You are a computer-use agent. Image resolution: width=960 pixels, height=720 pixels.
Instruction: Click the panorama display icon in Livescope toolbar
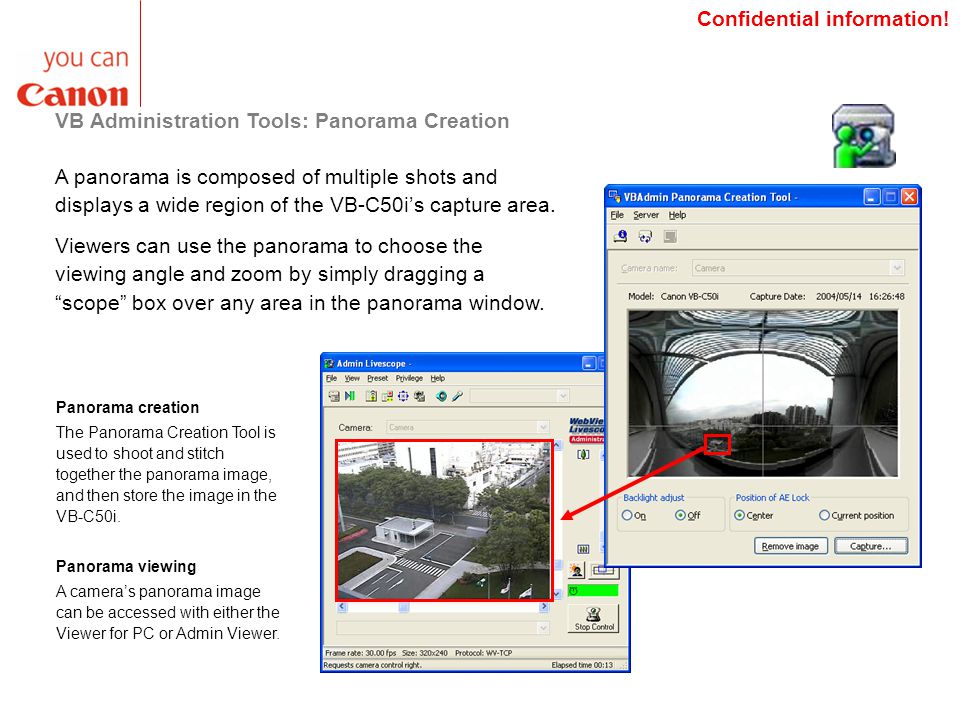pos(387,396)
